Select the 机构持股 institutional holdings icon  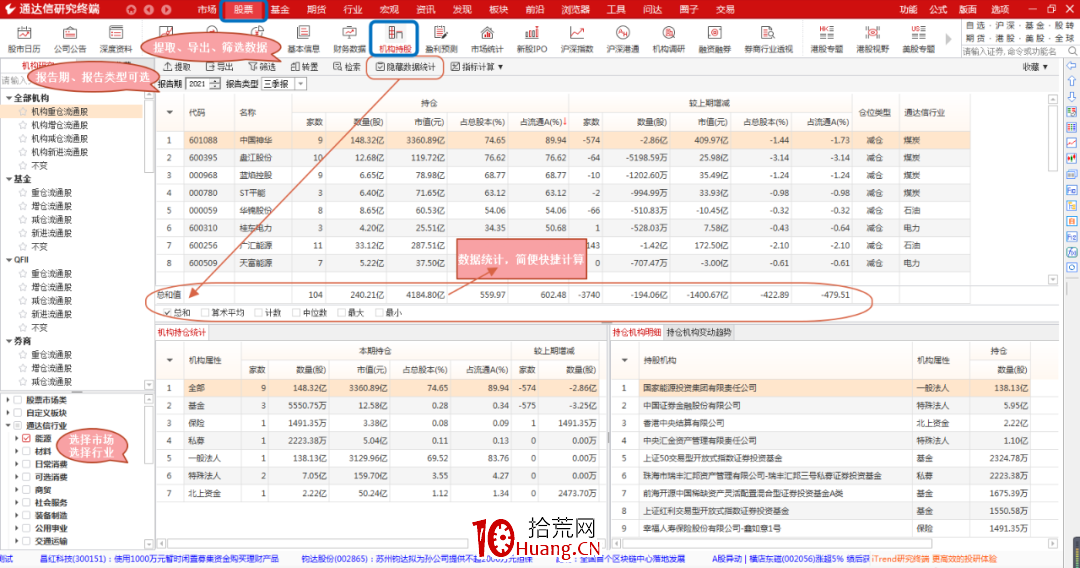click(x=395, y=39)
